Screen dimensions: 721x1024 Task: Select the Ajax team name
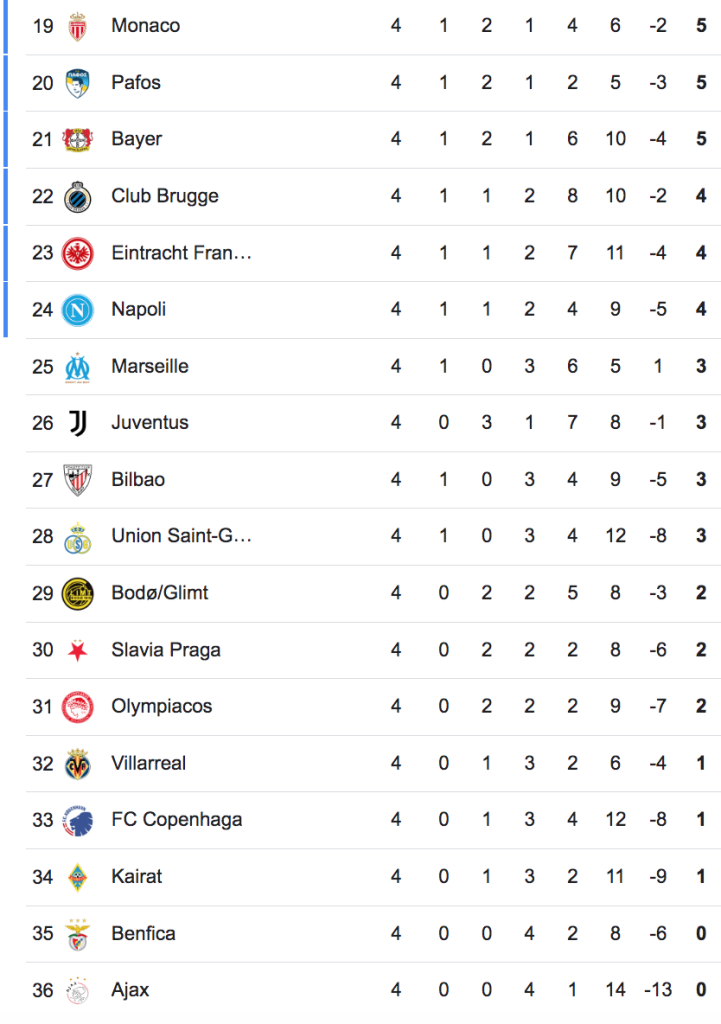130,990
